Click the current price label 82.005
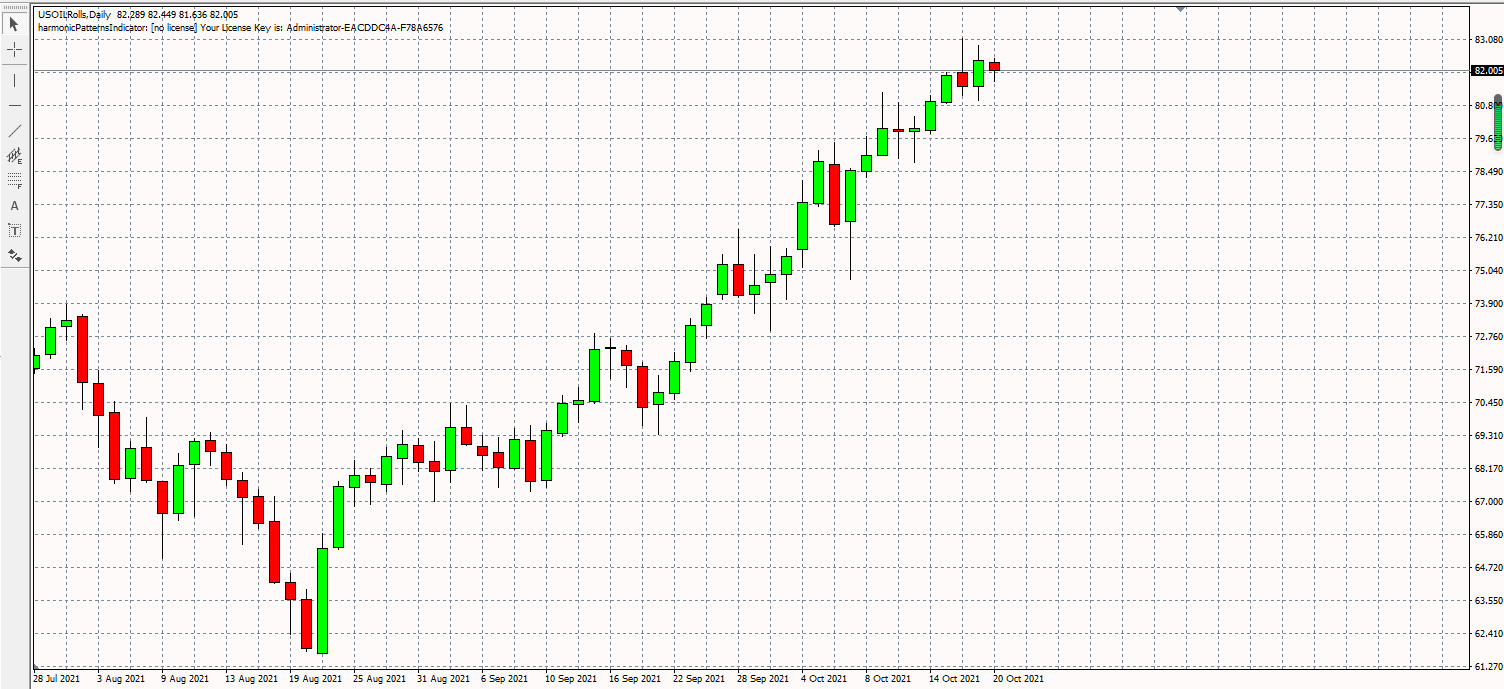This screenshot has height=689, width=1504. click(x=1487, y=71)
